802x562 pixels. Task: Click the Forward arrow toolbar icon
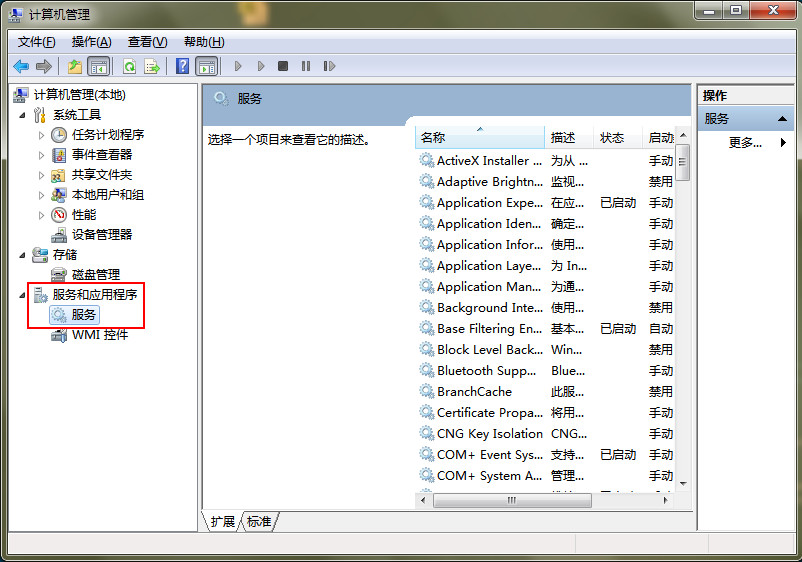pos(44,66)
